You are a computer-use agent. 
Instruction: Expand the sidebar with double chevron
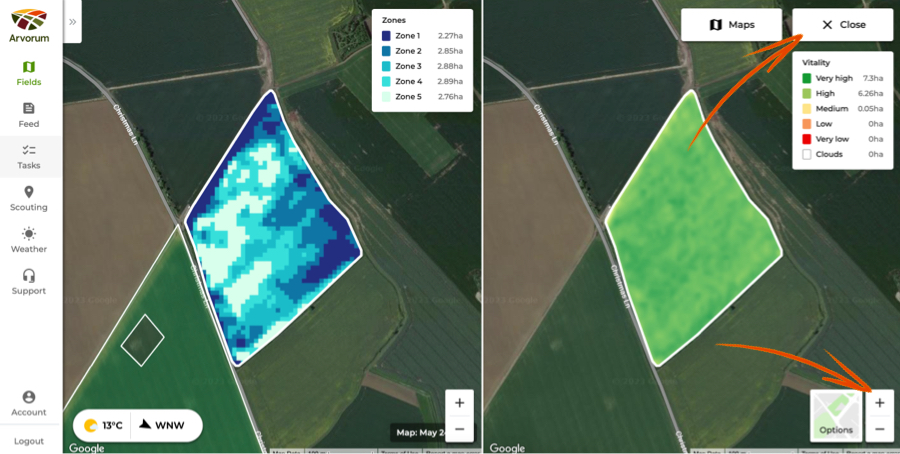tap(72, 21)
